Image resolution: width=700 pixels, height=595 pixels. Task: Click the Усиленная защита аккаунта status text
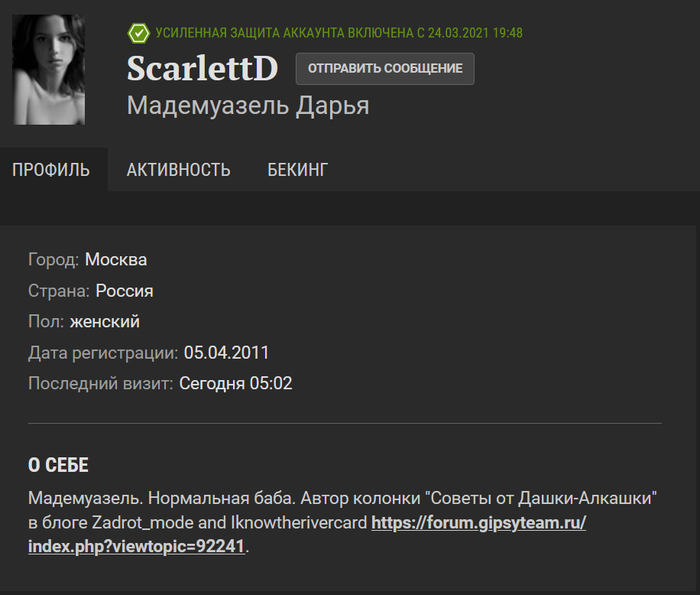coord(339,33)
